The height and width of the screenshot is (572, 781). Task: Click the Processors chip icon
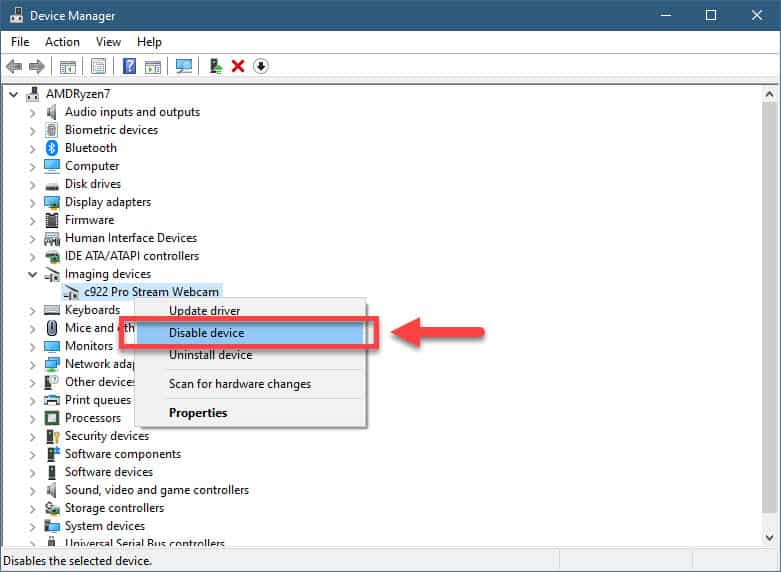pyautogui.click(x=52, y=418)
